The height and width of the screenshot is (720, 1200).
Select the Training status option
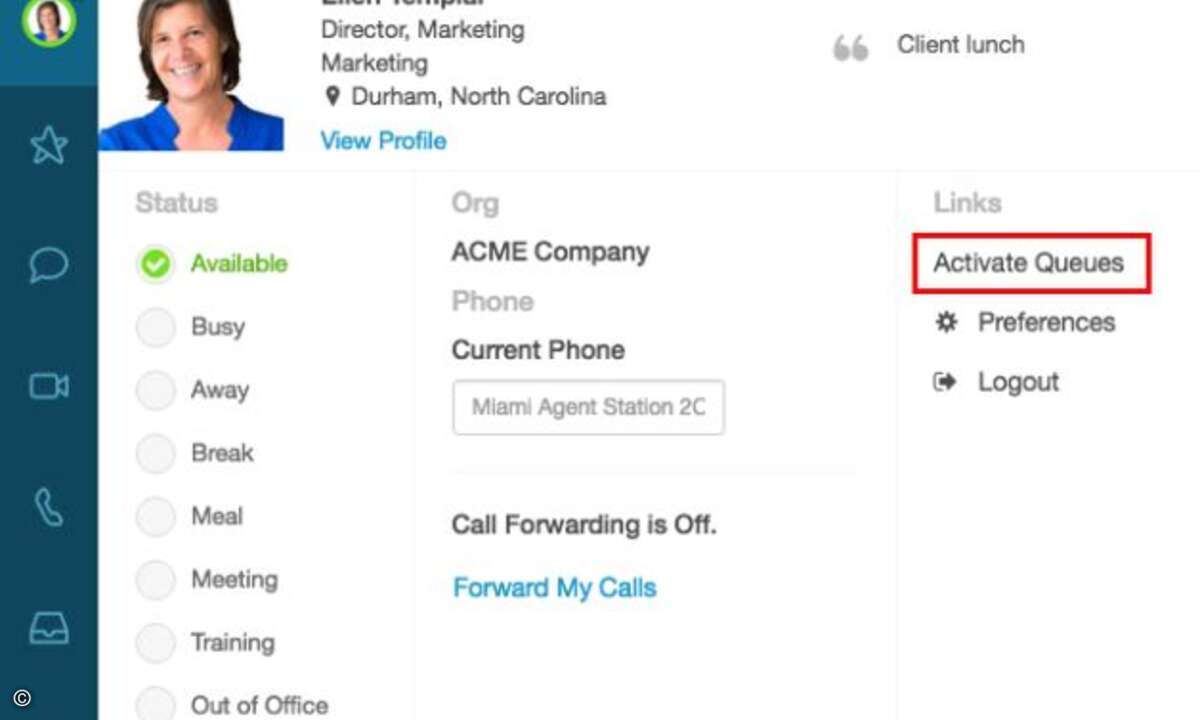point(155,643)
